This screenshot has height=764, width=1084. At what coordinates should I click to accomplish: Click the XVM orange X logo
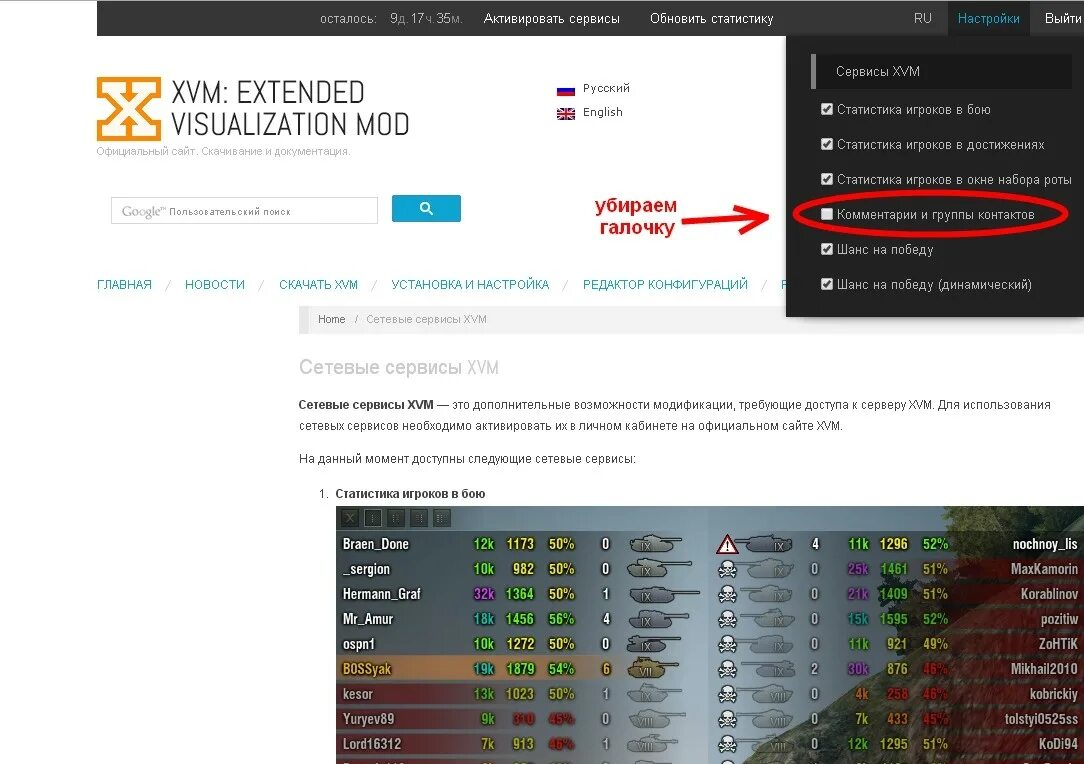tap(129, 109)
